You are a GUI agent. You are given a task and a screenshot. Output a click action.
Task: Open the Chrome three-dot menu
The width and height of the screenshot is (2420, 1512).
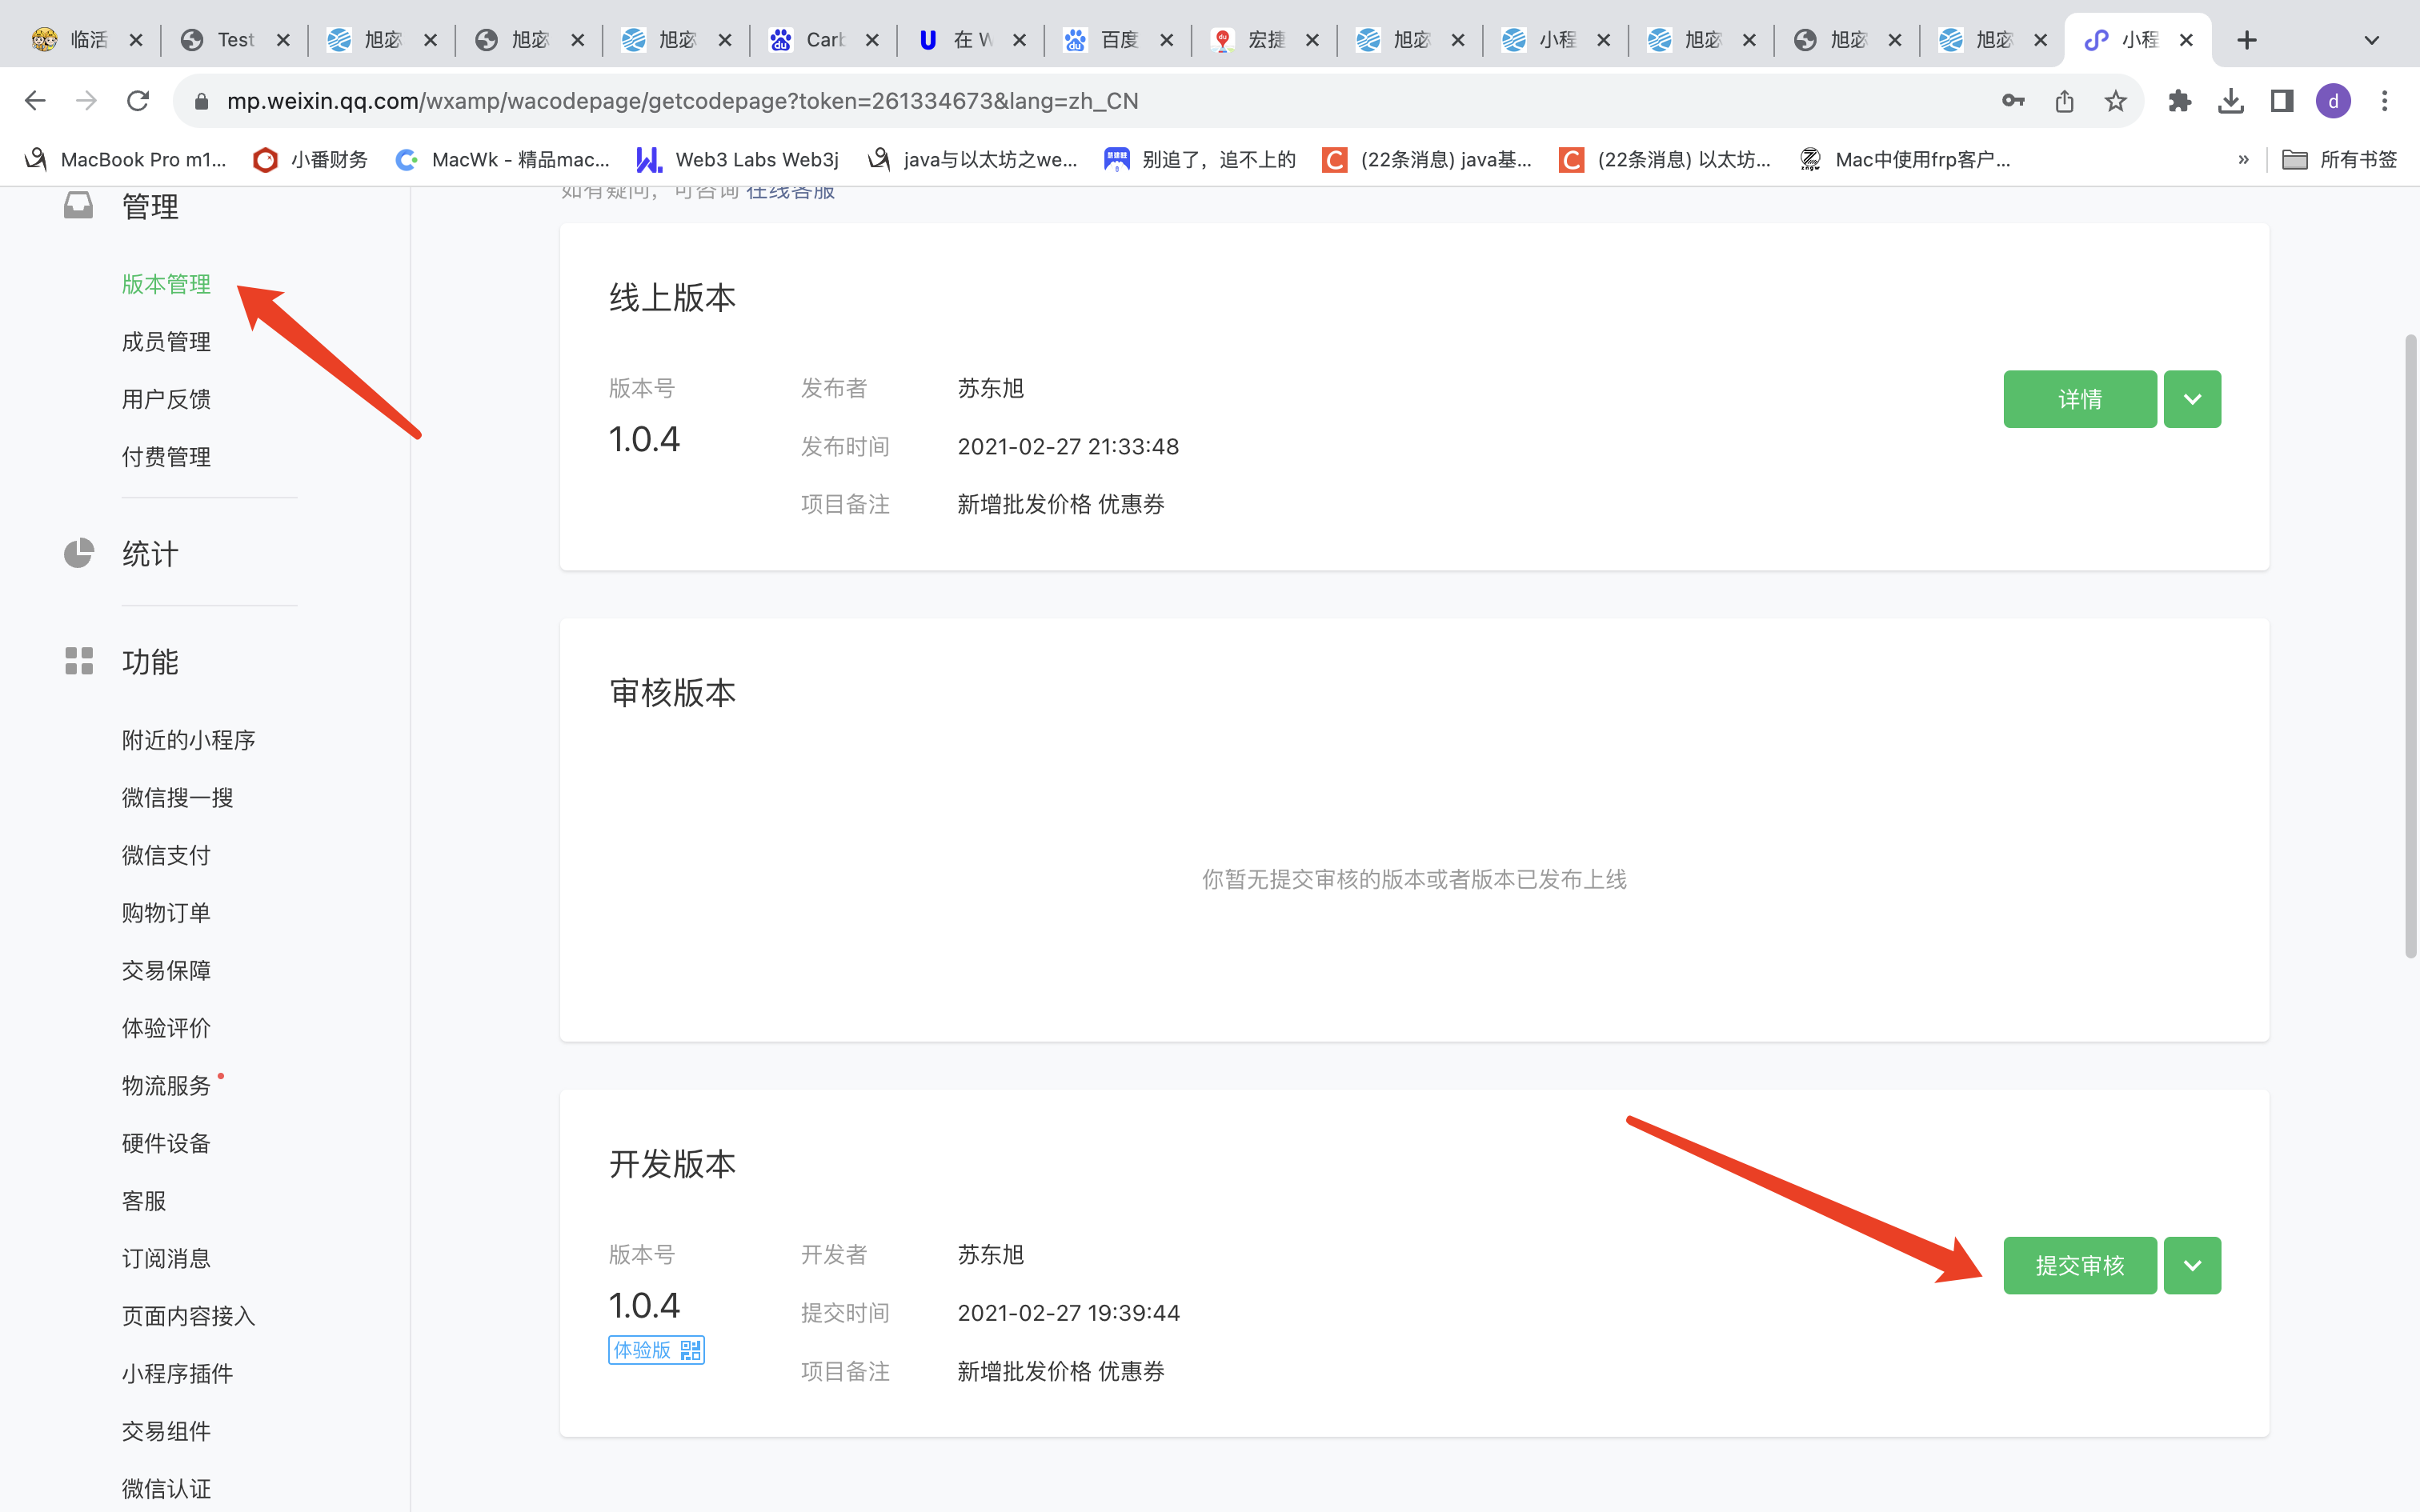[x=2385, y=101]
